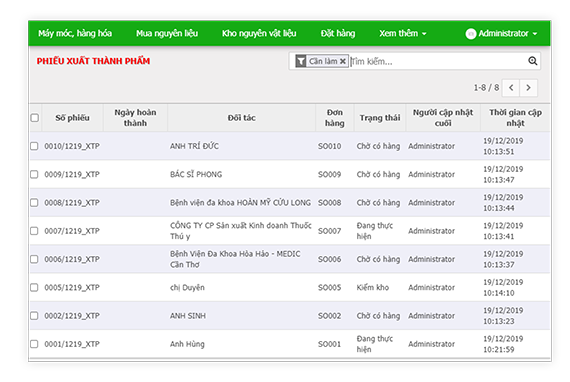
Task: Click the filter funnel icon in search box
Action: [301, 61]
